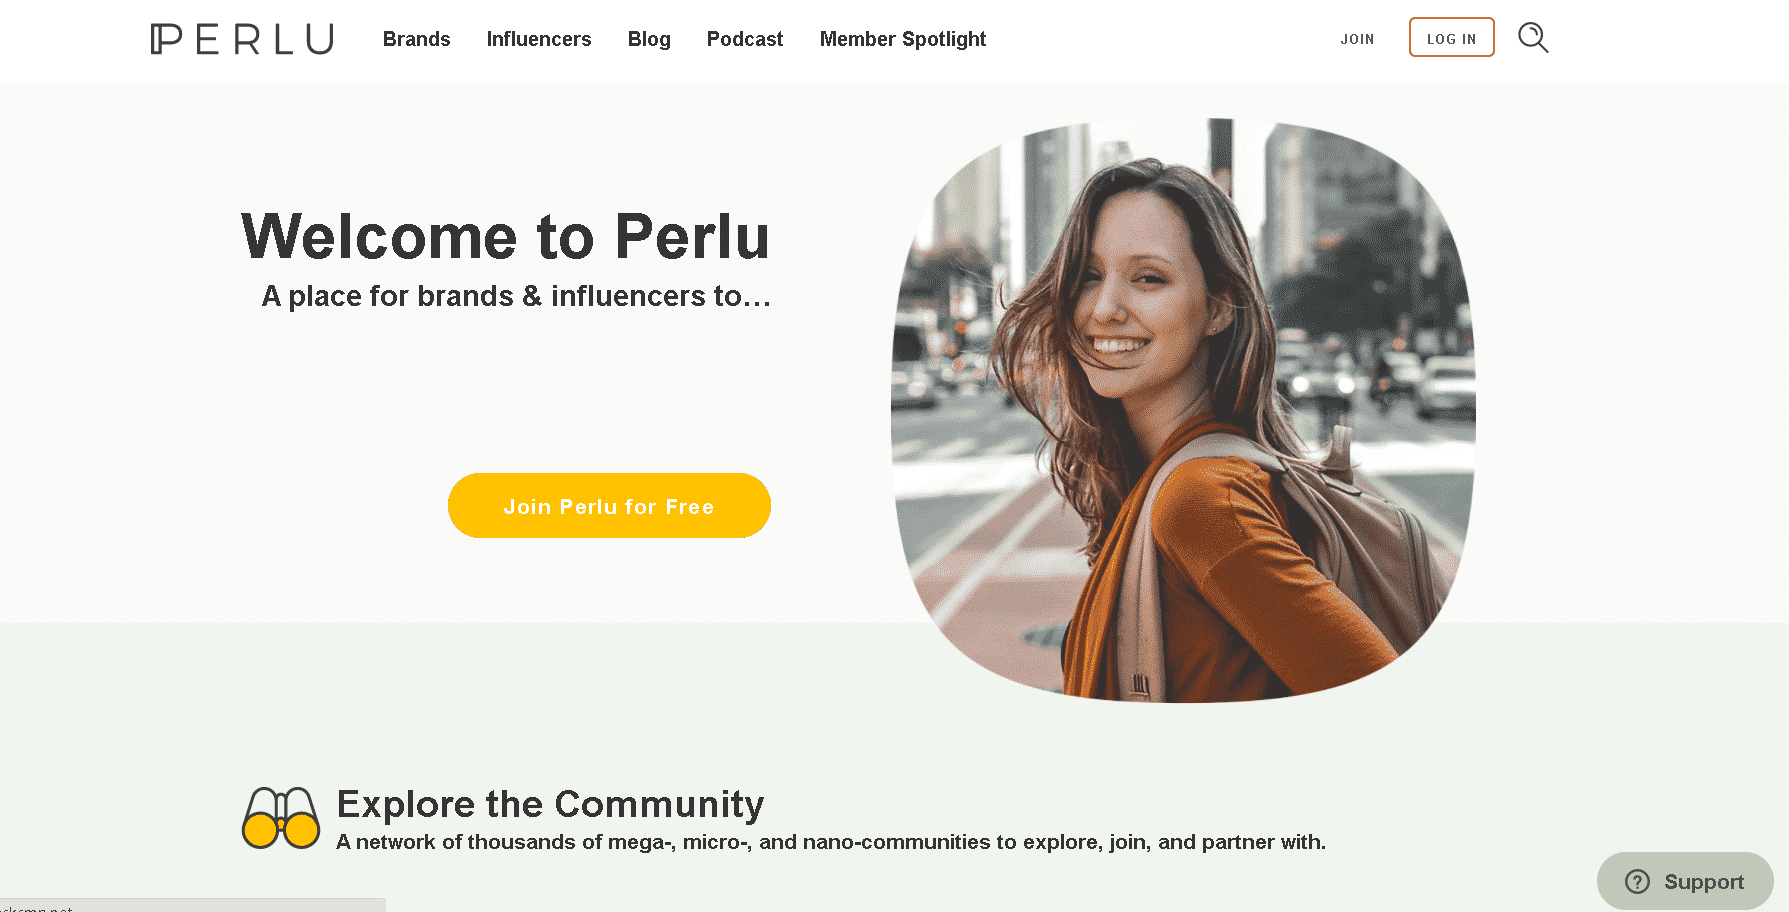
Task: Open the Support chat widget label
Action: coord(1704,882)
